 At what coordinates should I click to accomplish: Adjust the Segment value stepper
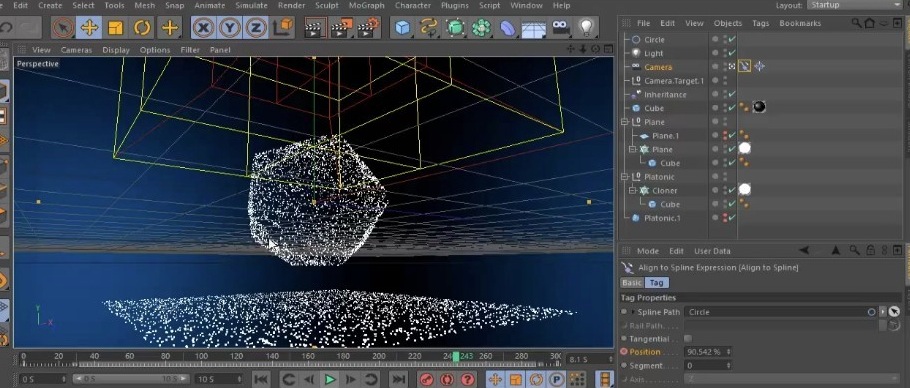click(728, 366)
